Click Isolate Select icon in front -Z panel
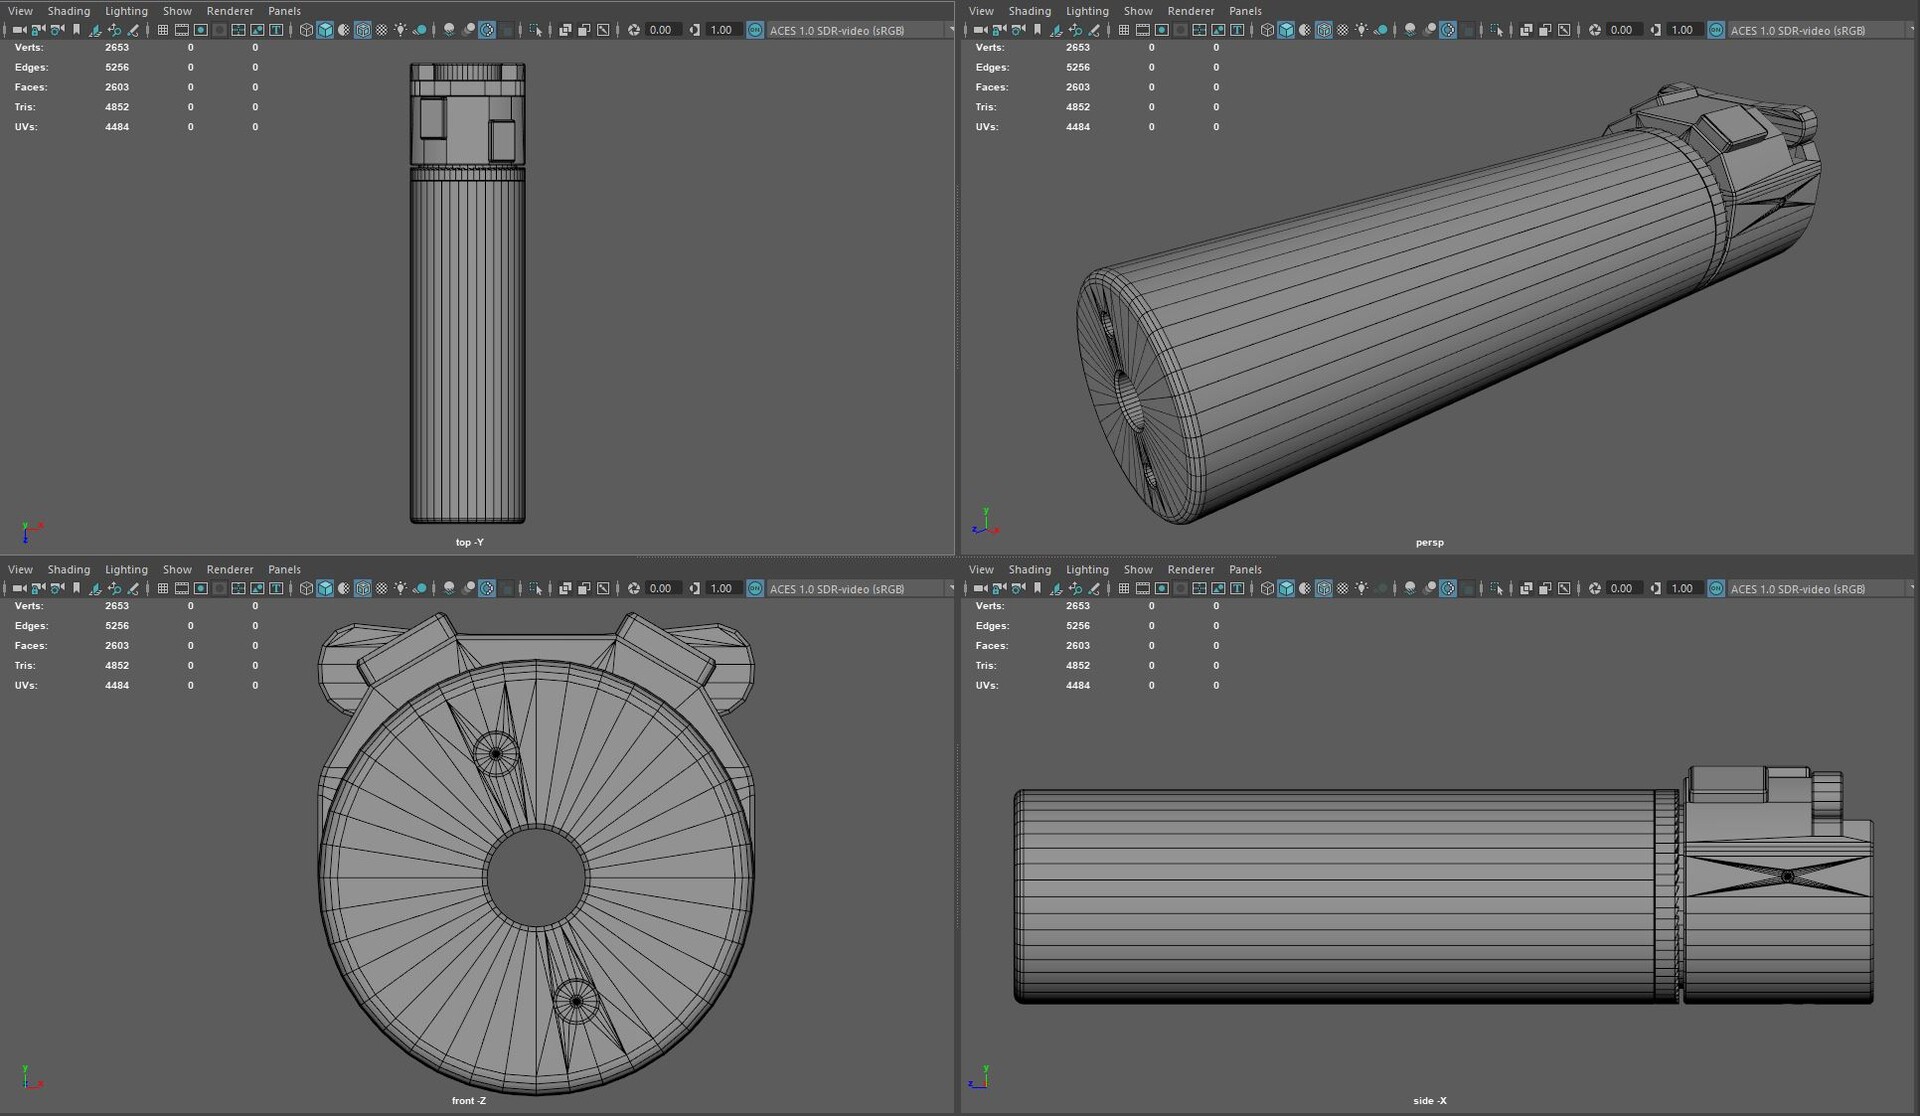 [535, 588]
